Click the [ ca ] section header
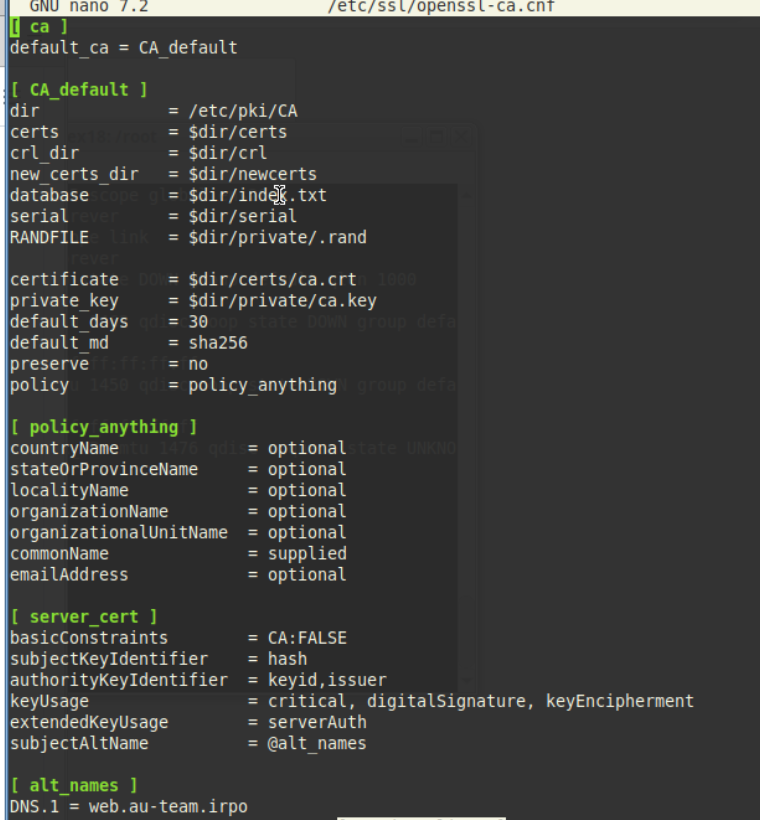760x820 pixels. pyautogui.click(x=39, y=27)
